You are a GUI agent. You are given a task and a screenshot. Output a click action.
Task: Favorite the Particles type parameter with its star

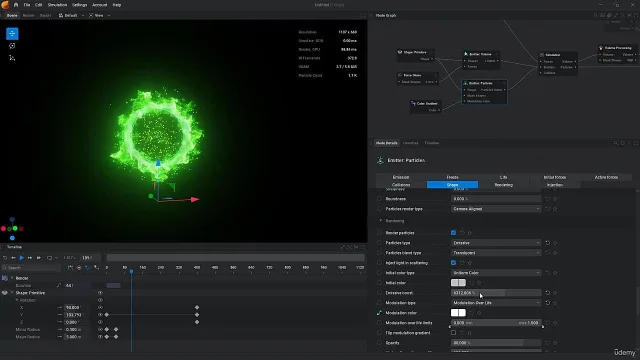[x=555, y=243]
